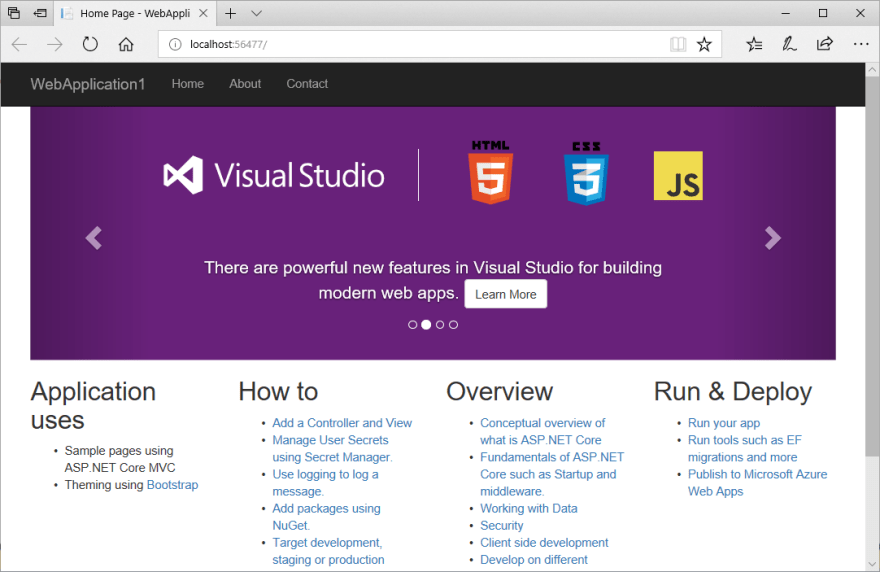This screenshot has height=572, width=880.
Task: Open the Bootstrap link
Action: pyautogui.click(x=172, y=485)
